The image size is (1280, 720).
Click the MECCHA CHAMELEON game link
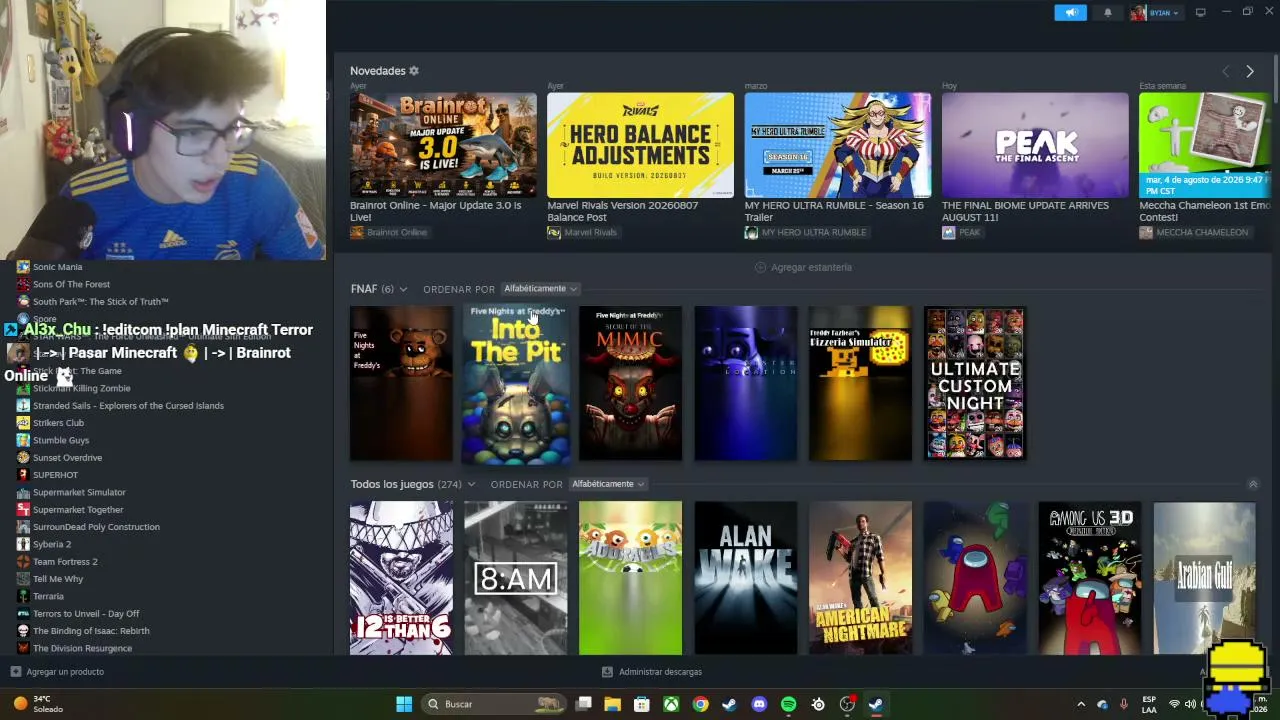1194,232
